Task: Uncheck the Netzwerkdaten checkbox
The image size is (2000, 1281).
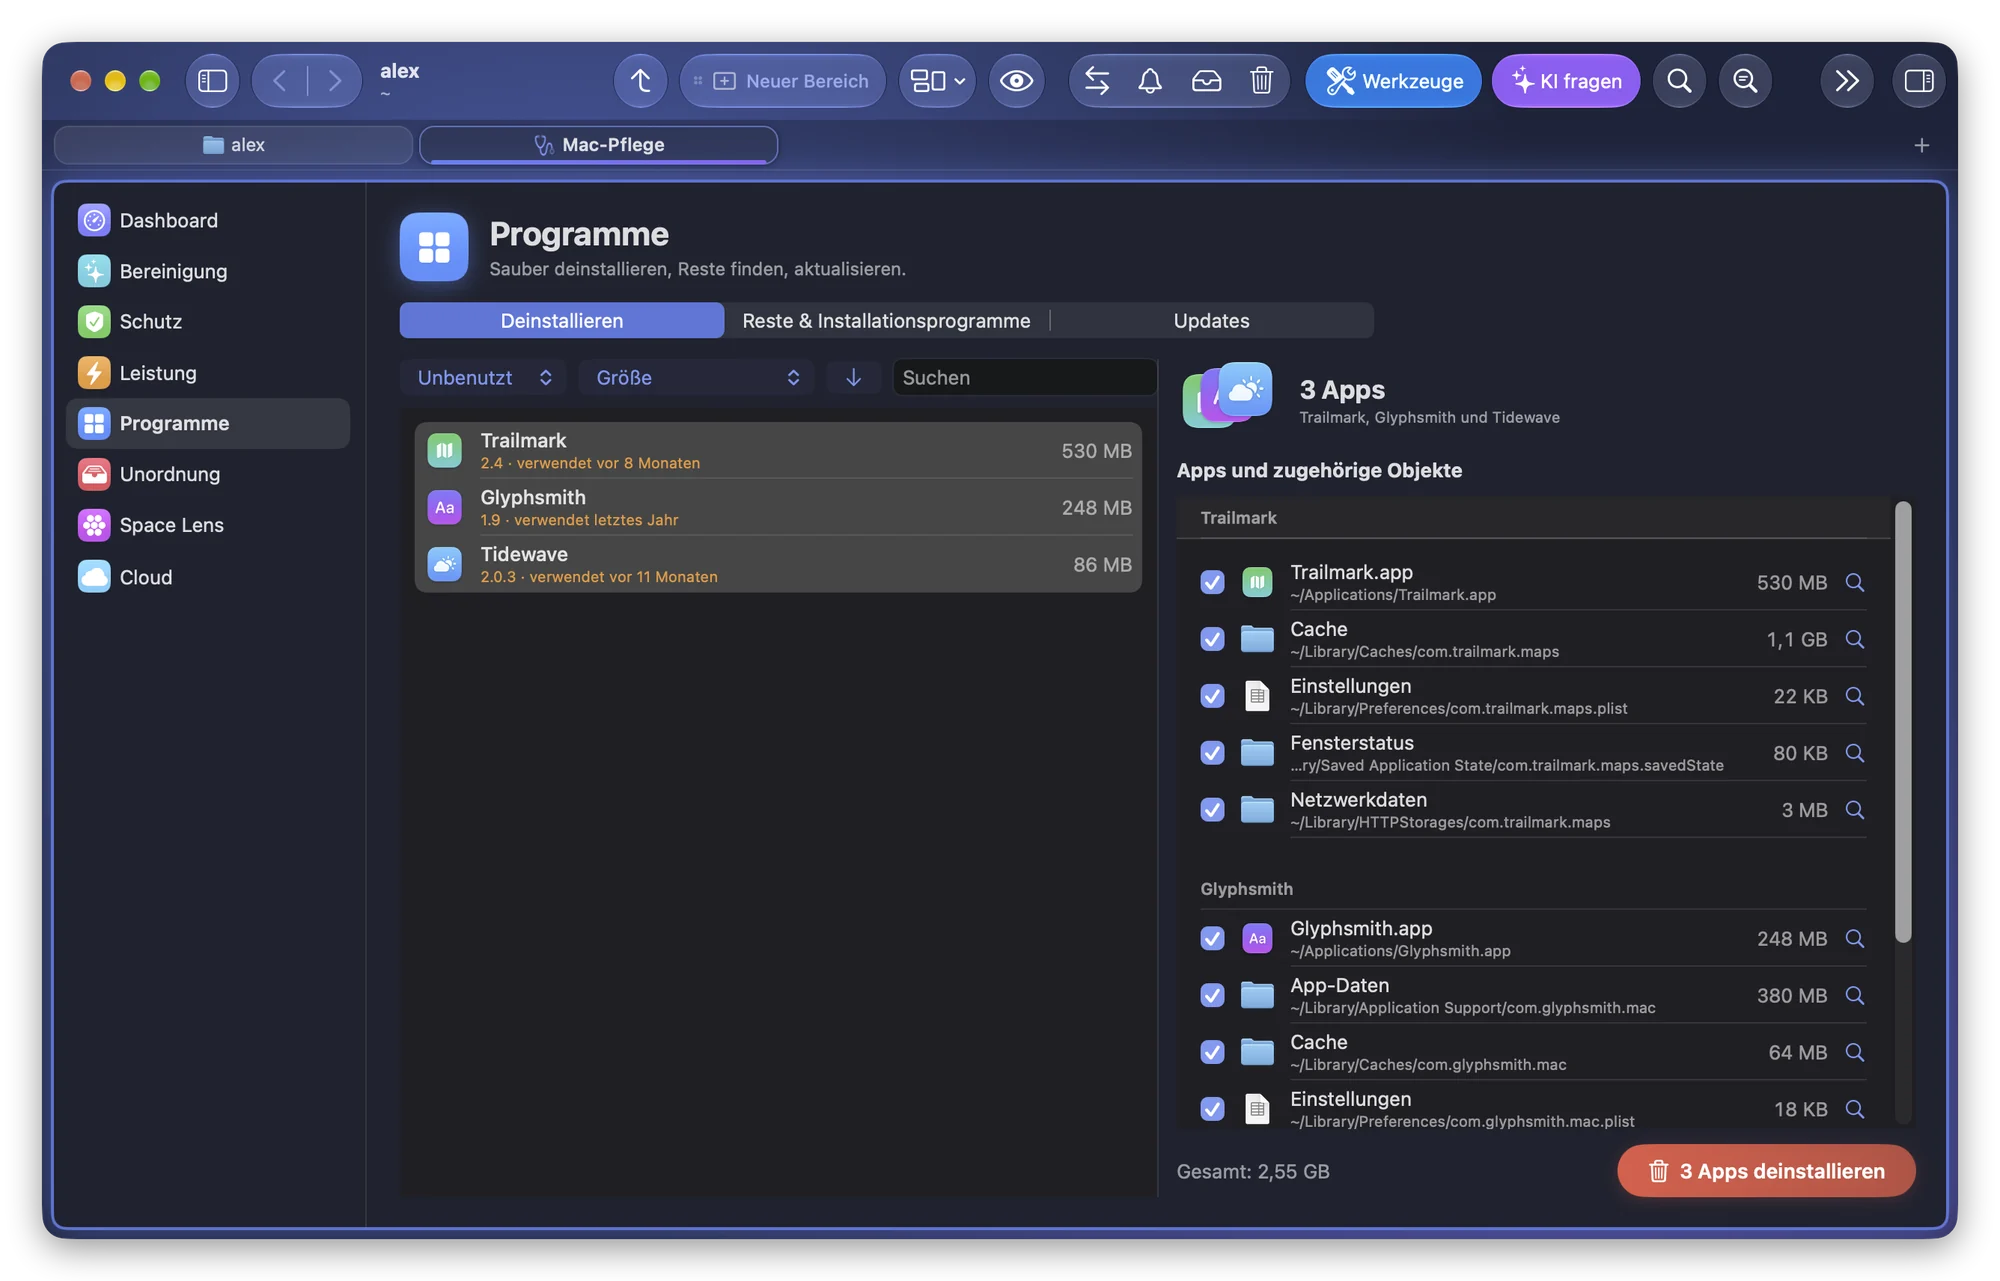Action: (x=1212, y=810)
